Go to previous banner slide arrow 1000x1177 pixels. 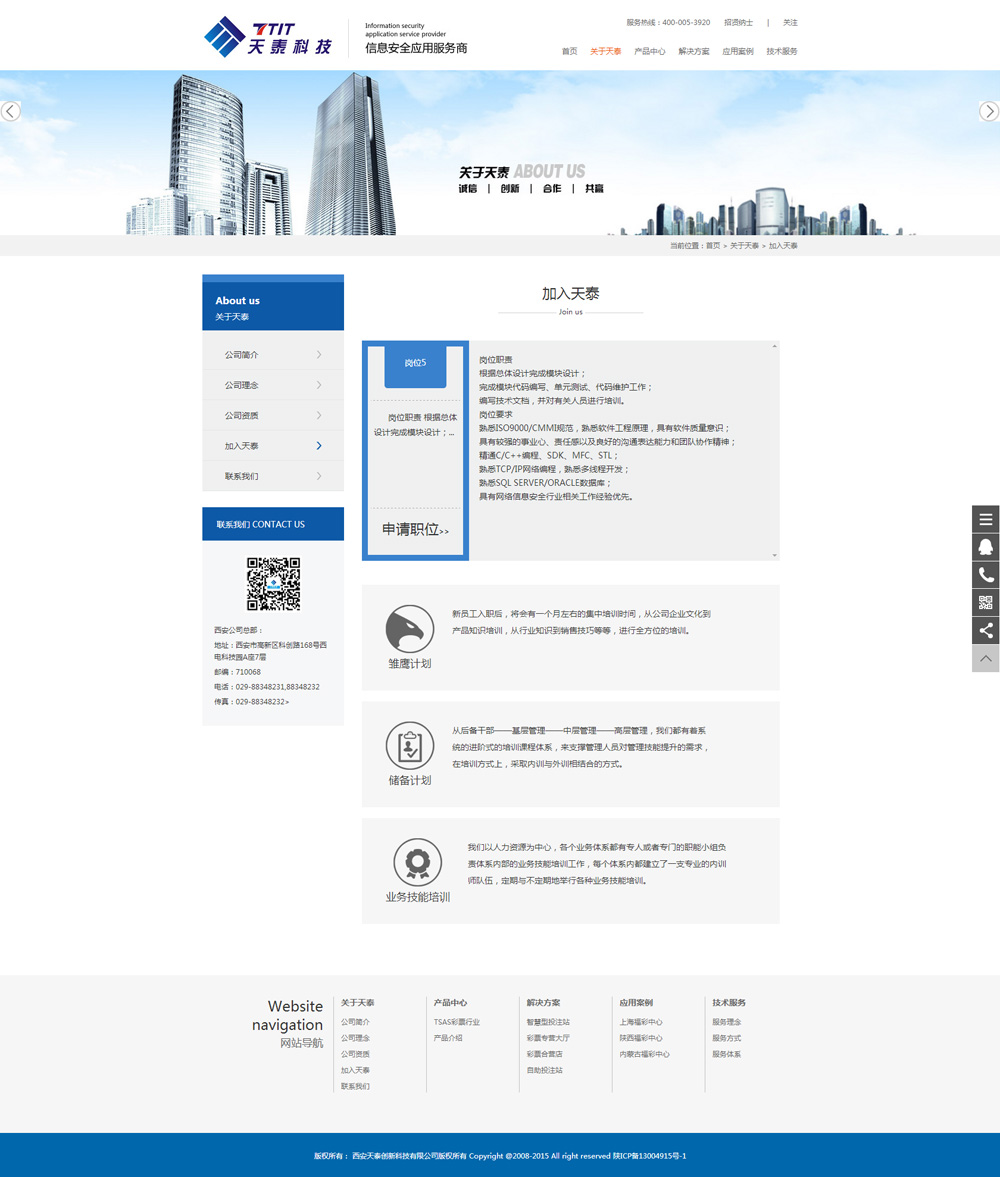pos(11,111)
